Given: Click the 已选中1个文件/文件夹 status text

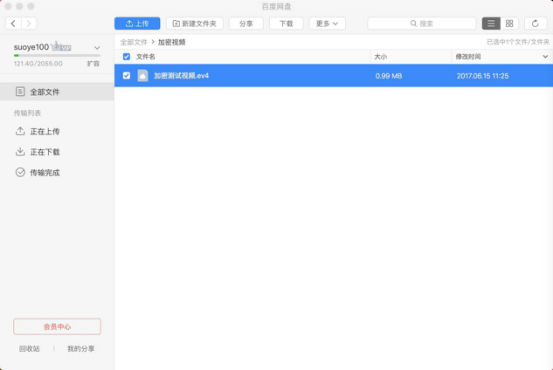Looking at the screenshot, I should (518, 42).
